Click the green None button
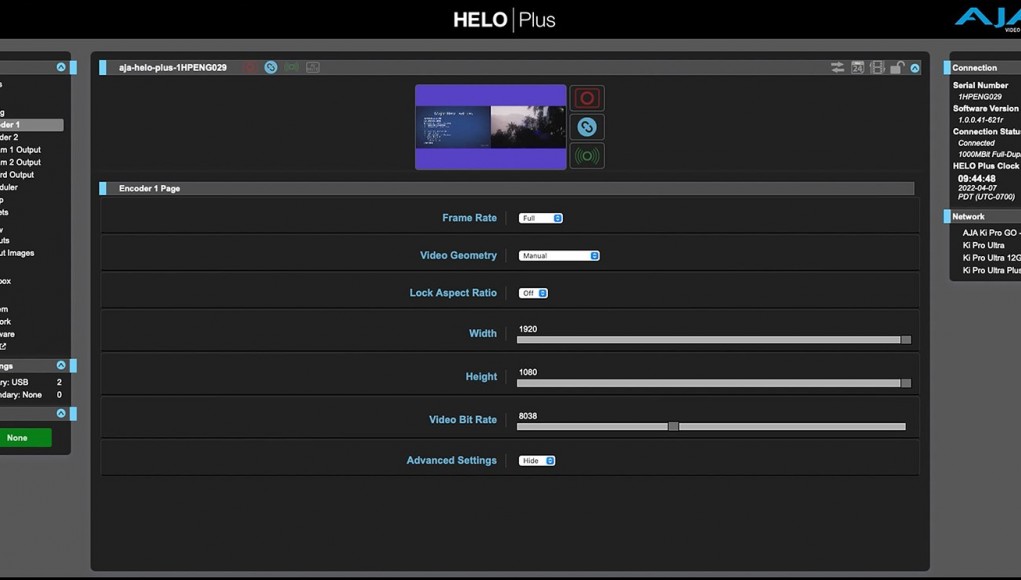Image resolution: width=1021 pixels, height=580 pixels. click(x=25, y=438)
